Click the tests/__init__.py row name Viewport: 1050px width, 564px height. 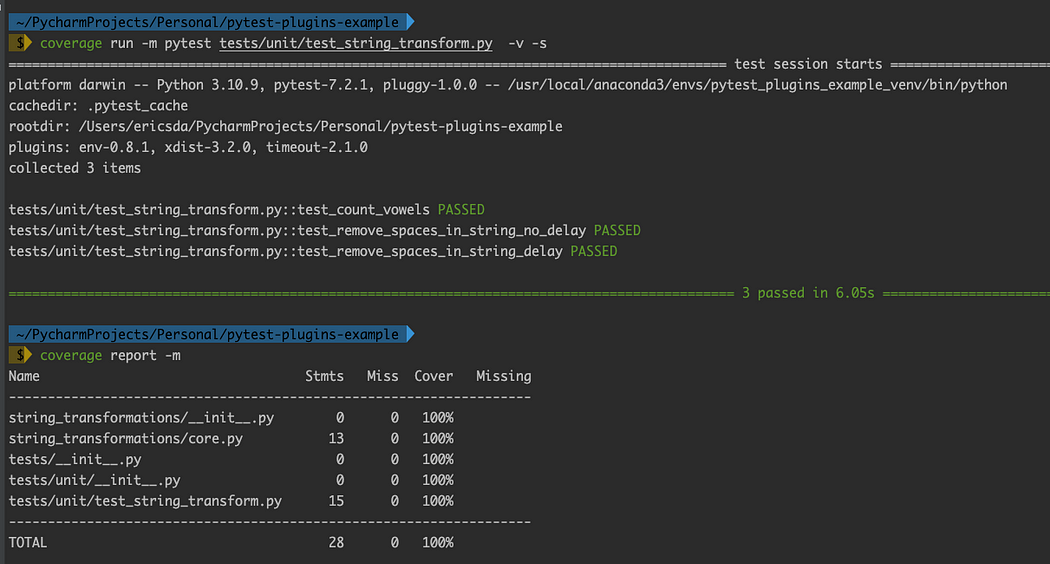pos(75,460)
